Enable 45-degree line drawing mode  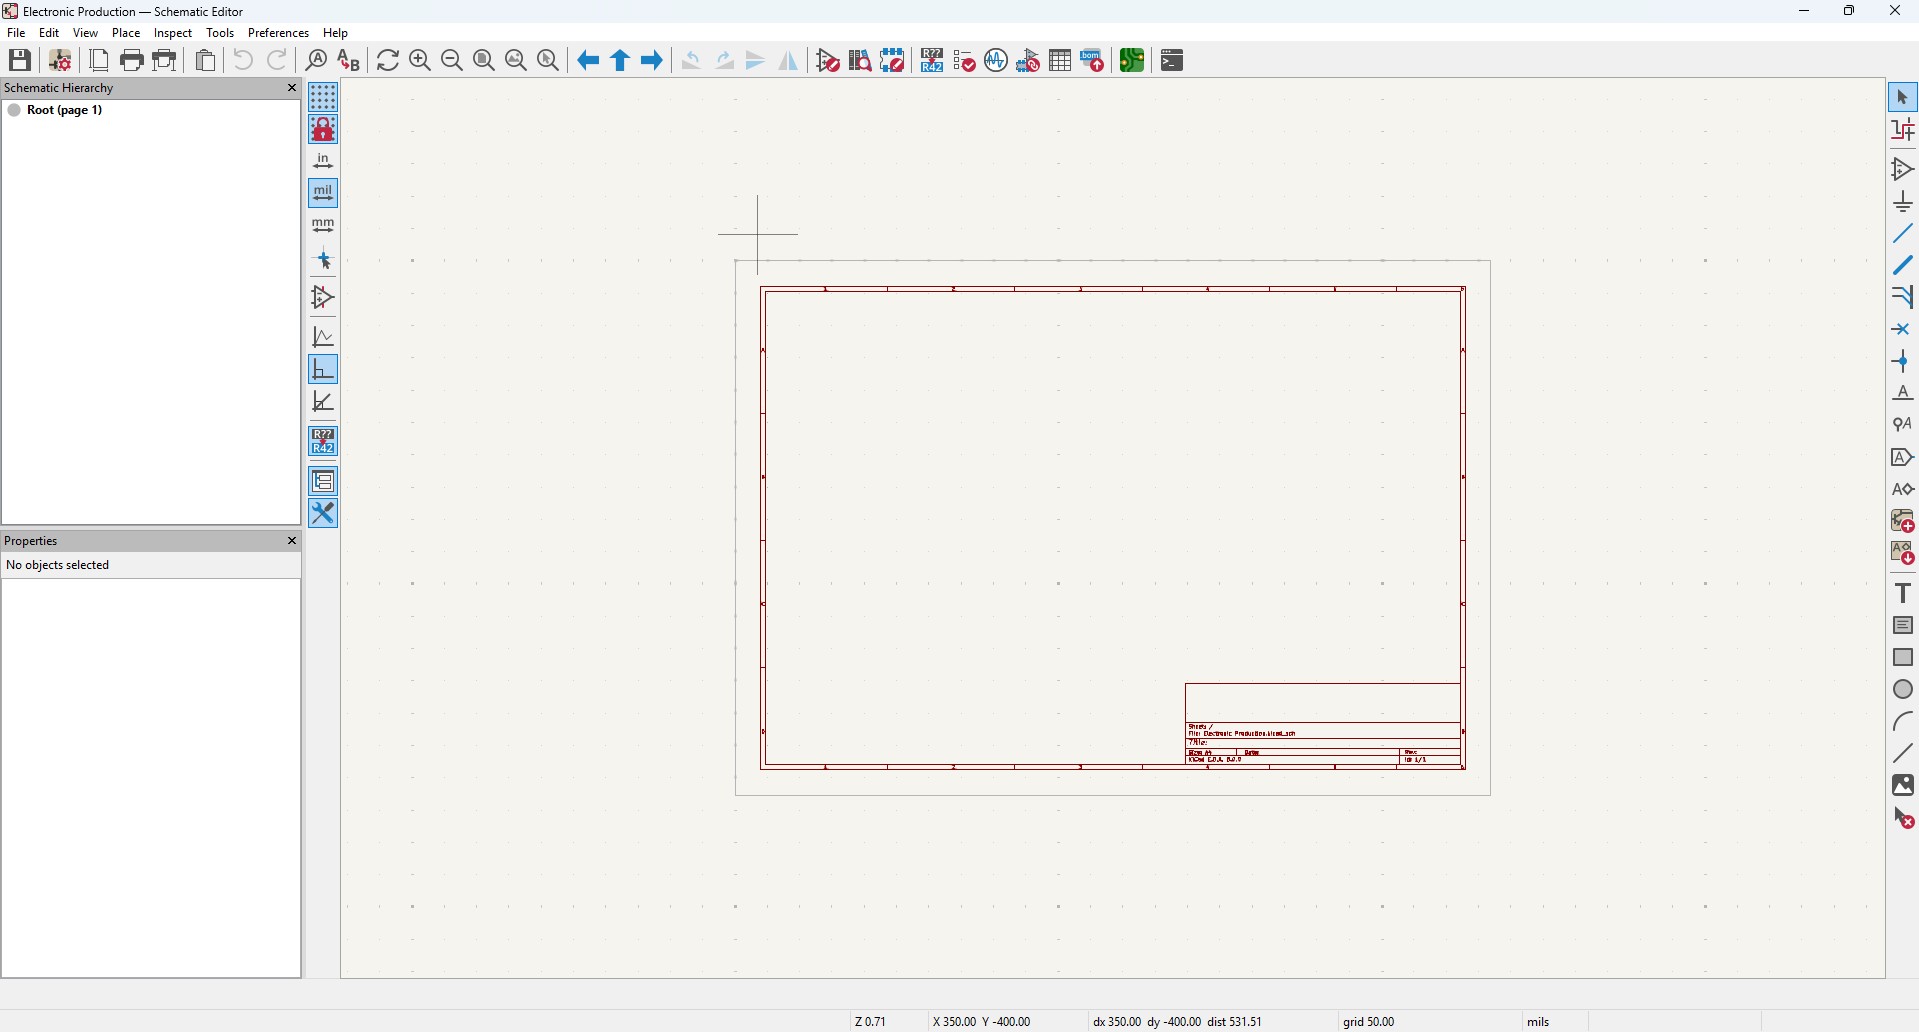pos(324,401)
